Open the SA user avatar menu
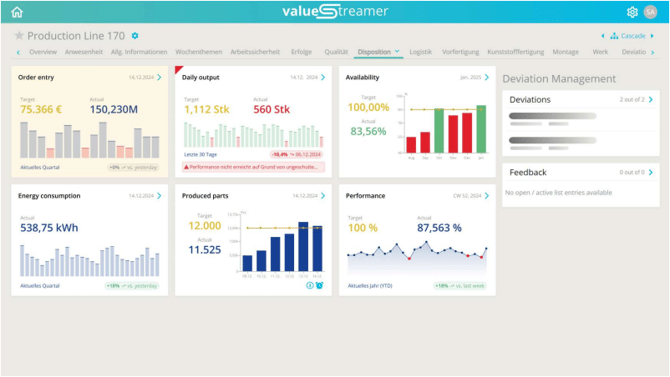670x377 pixels. [x=650, y=12]
